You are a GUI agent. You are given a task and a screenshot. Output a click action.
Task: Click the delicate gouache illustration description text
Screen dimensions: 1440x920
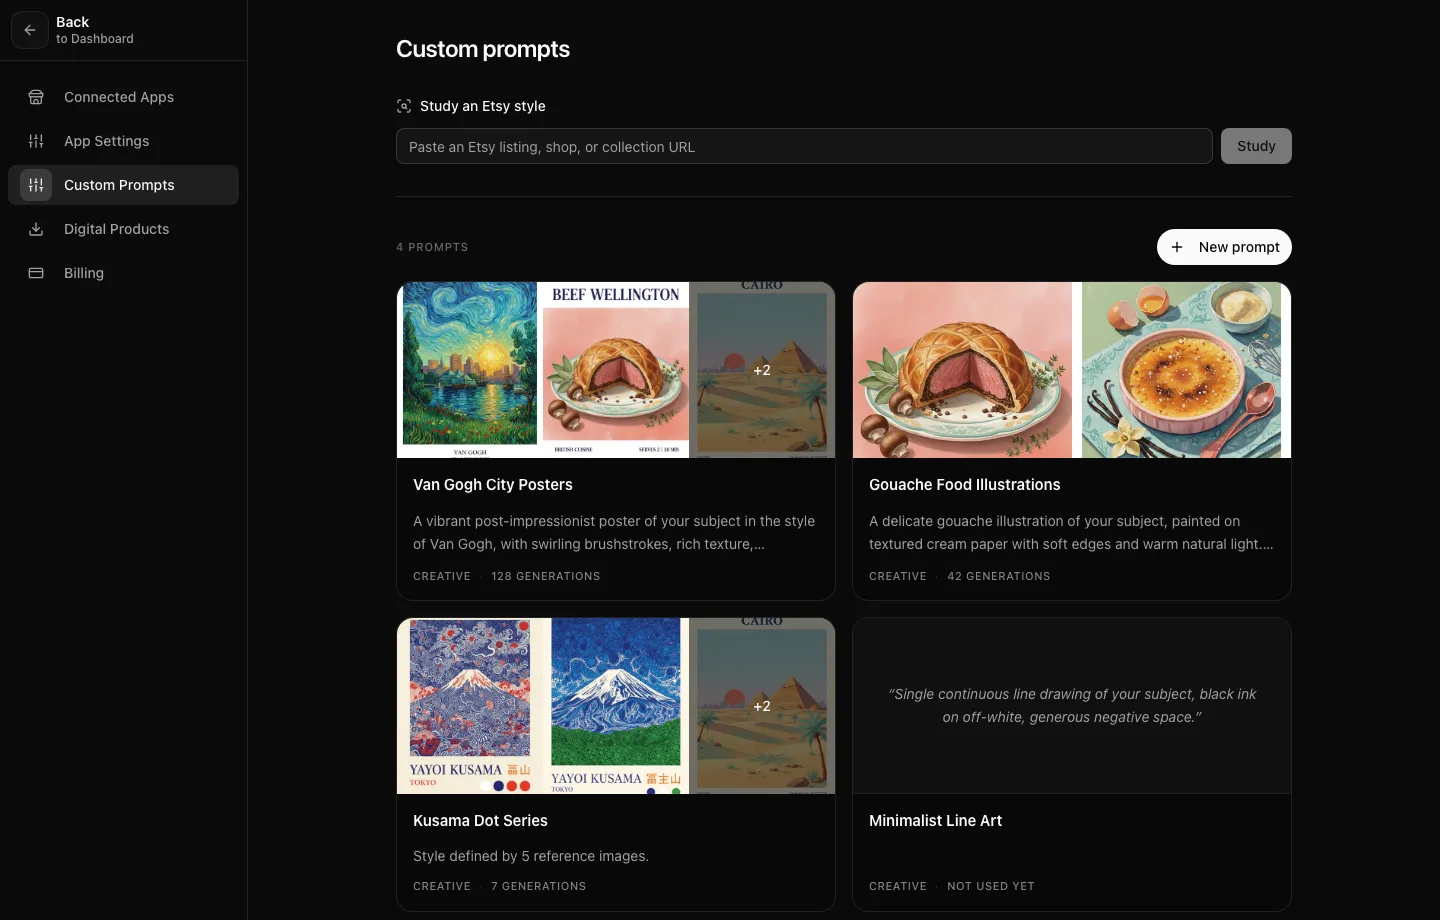(x=1071, y=532)
